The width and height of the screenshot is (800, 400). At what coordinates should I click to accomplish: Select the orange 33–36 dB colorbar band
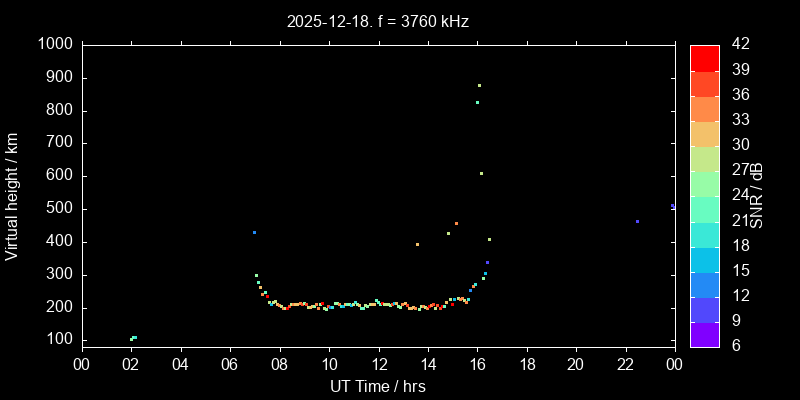point(705,108)
